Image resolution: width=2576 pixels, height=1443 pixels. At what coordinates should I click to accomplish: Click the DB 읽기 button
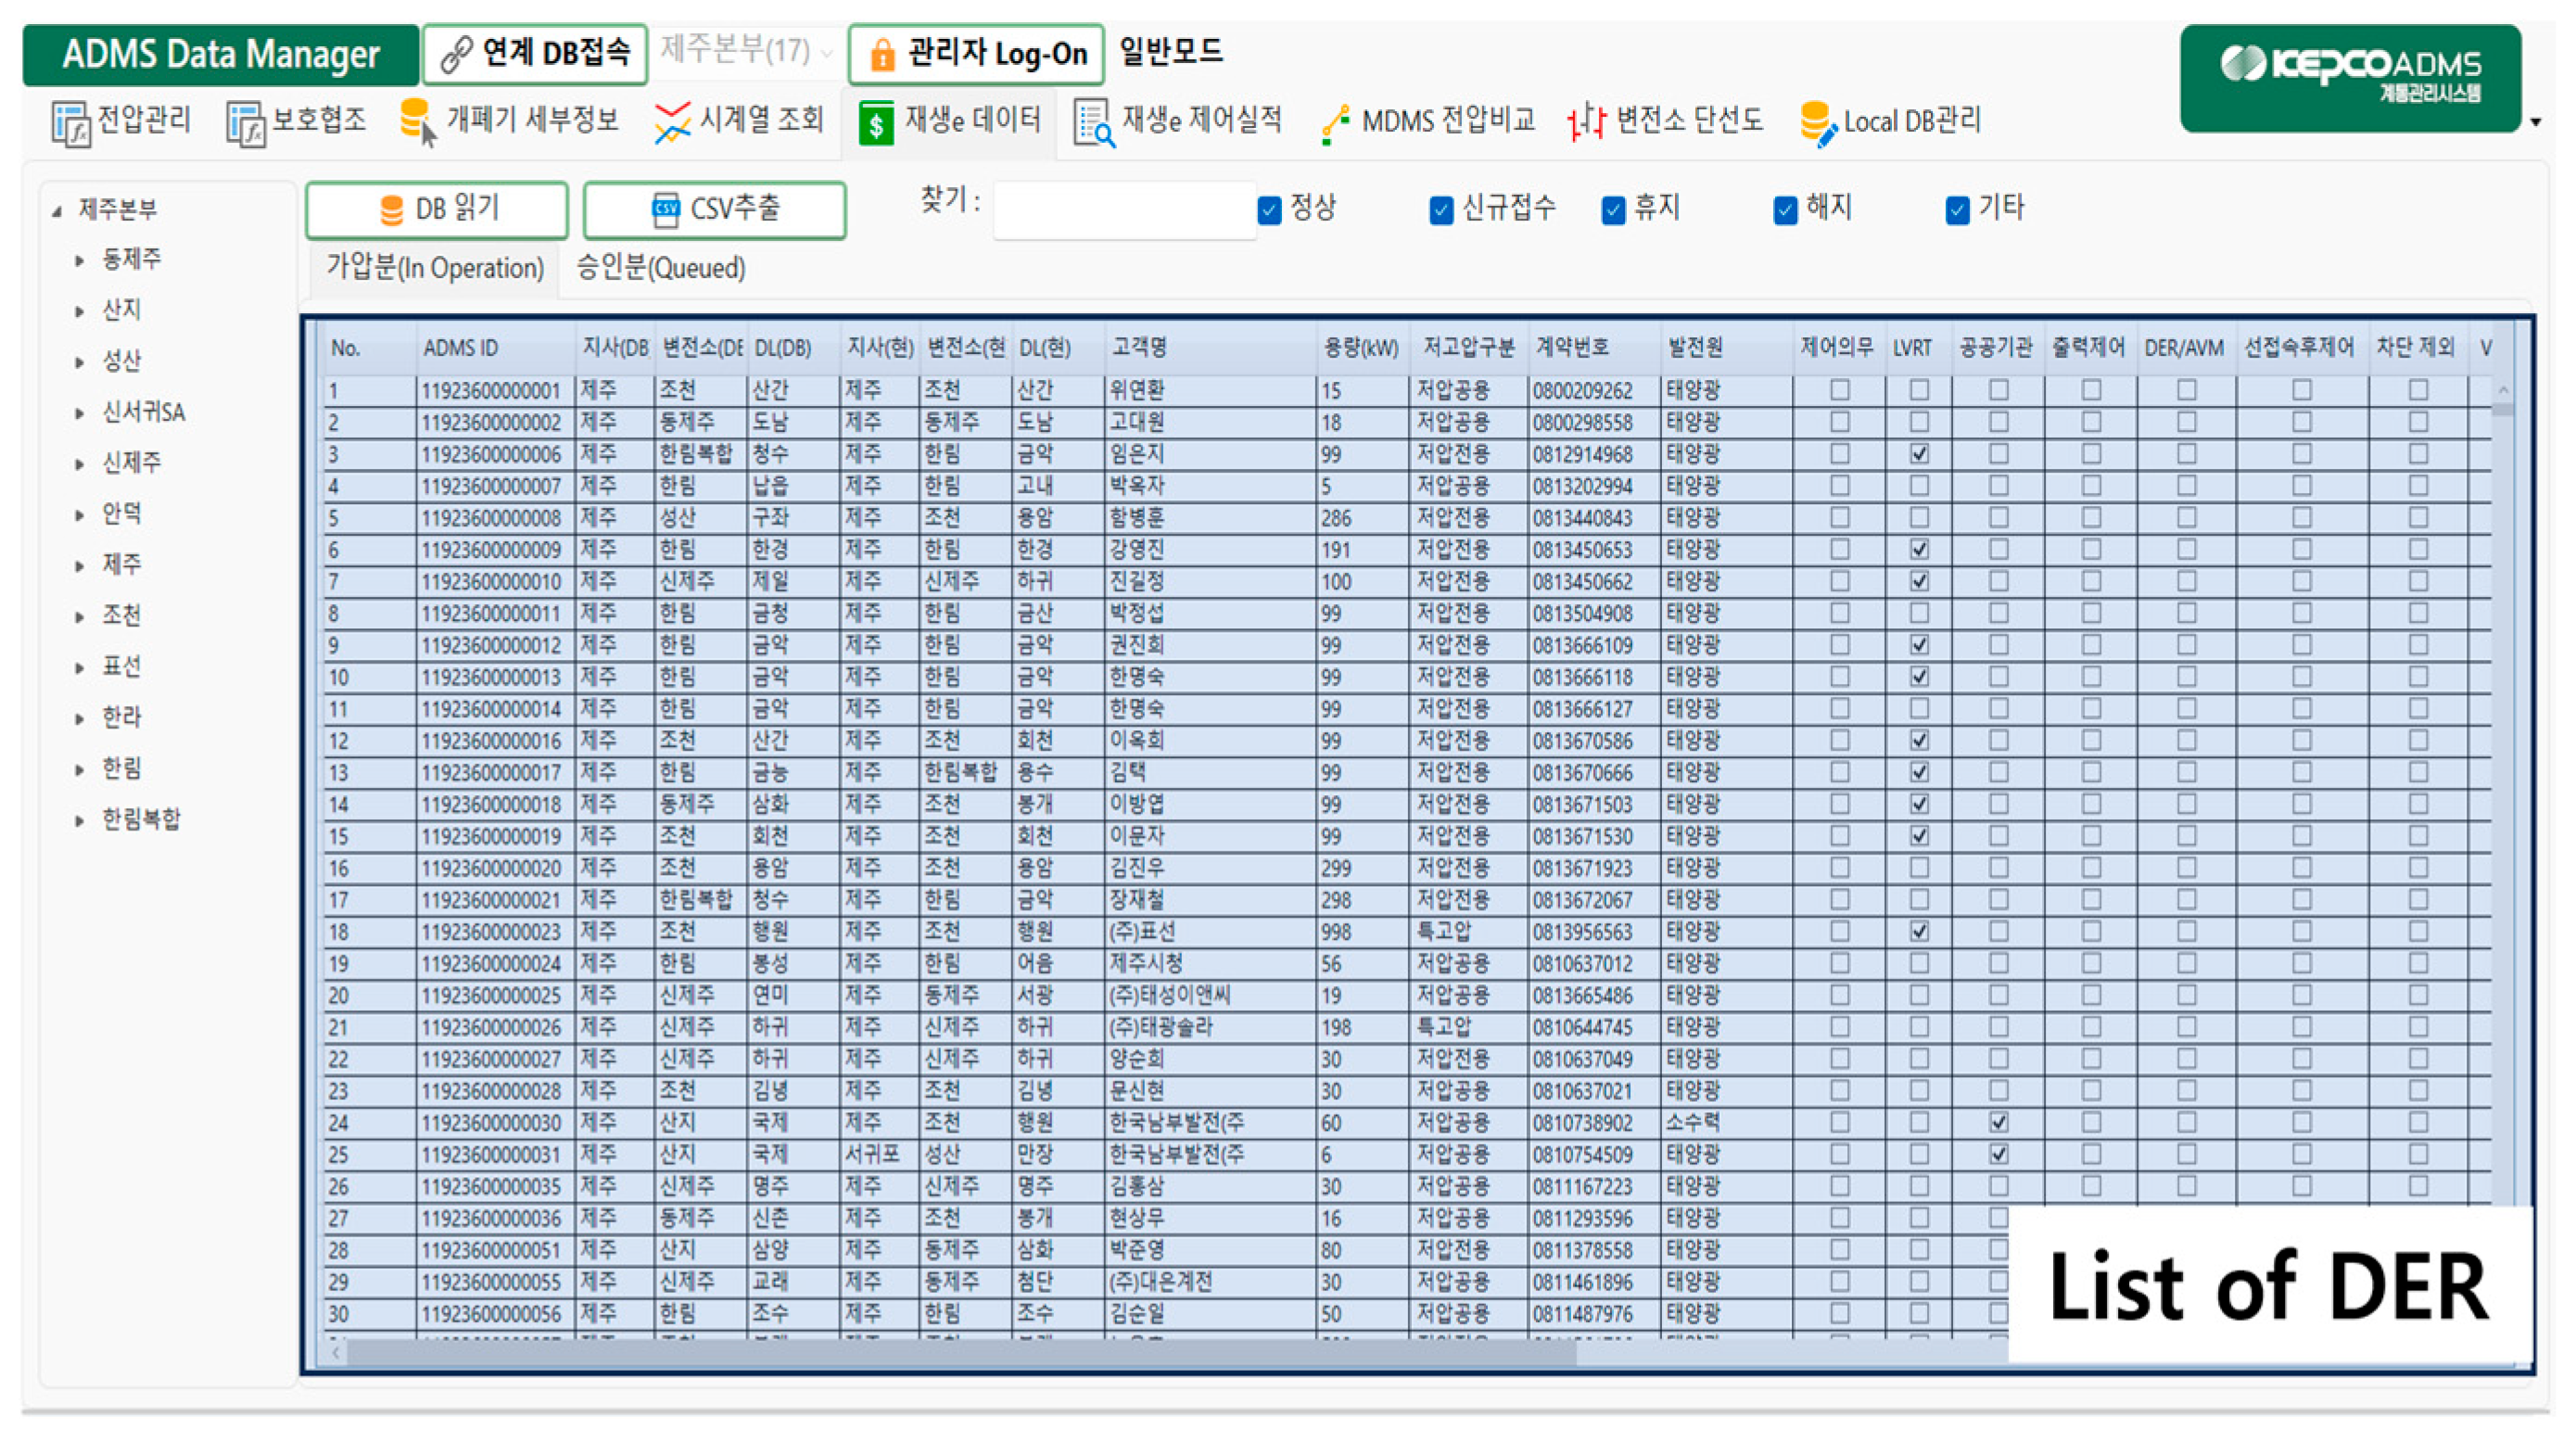437,209
